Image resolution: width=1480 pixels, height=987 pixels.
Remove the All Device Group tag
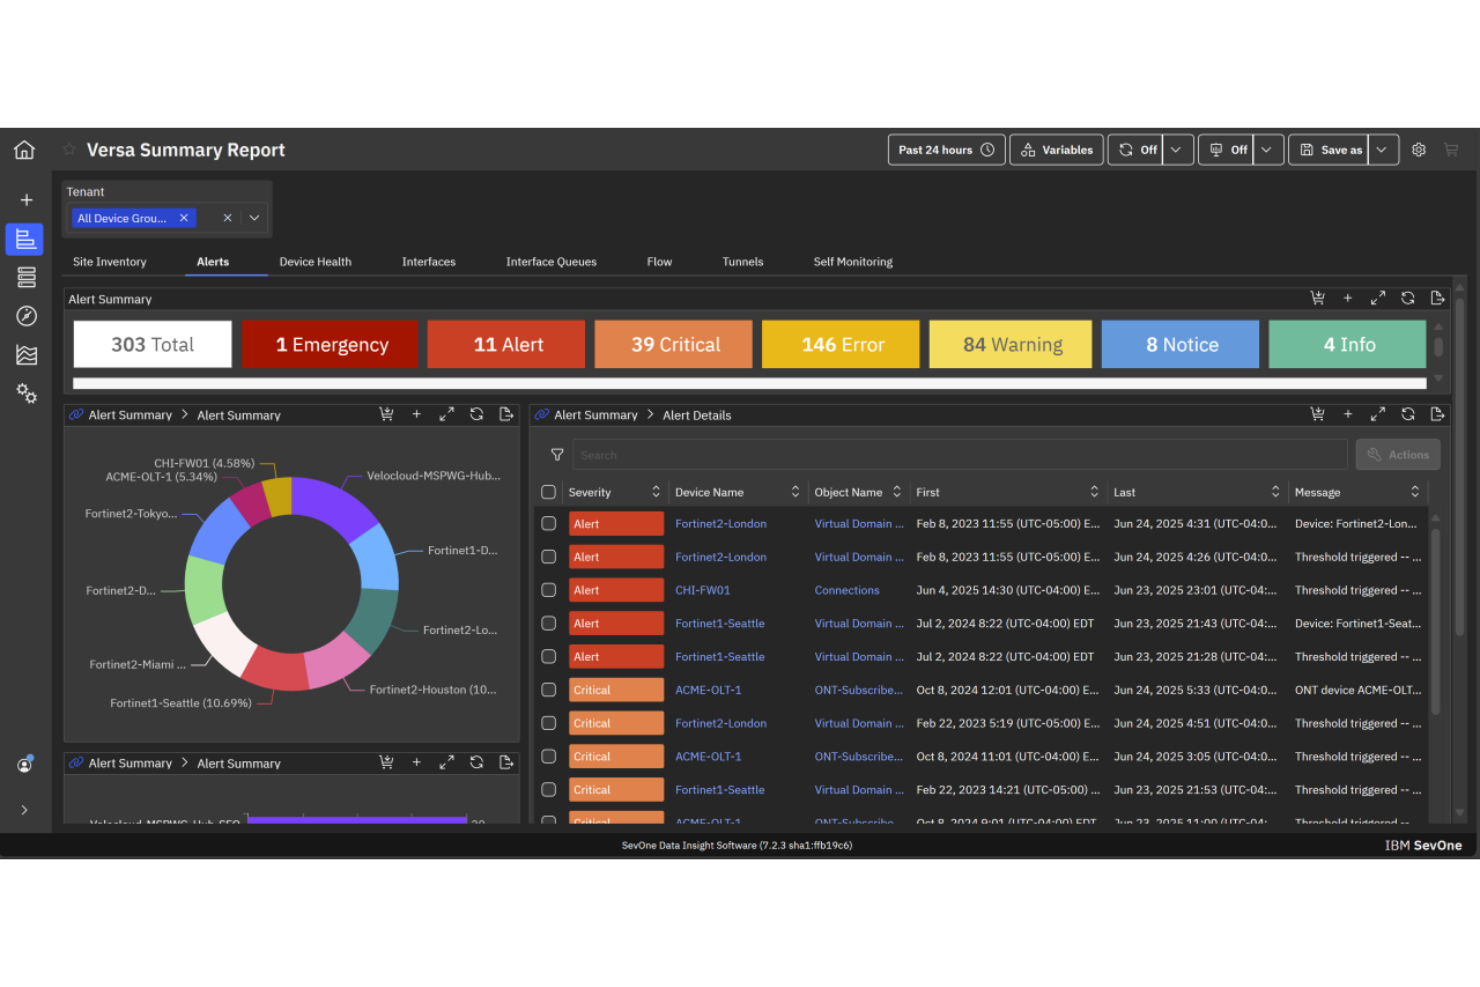point(184,218)
